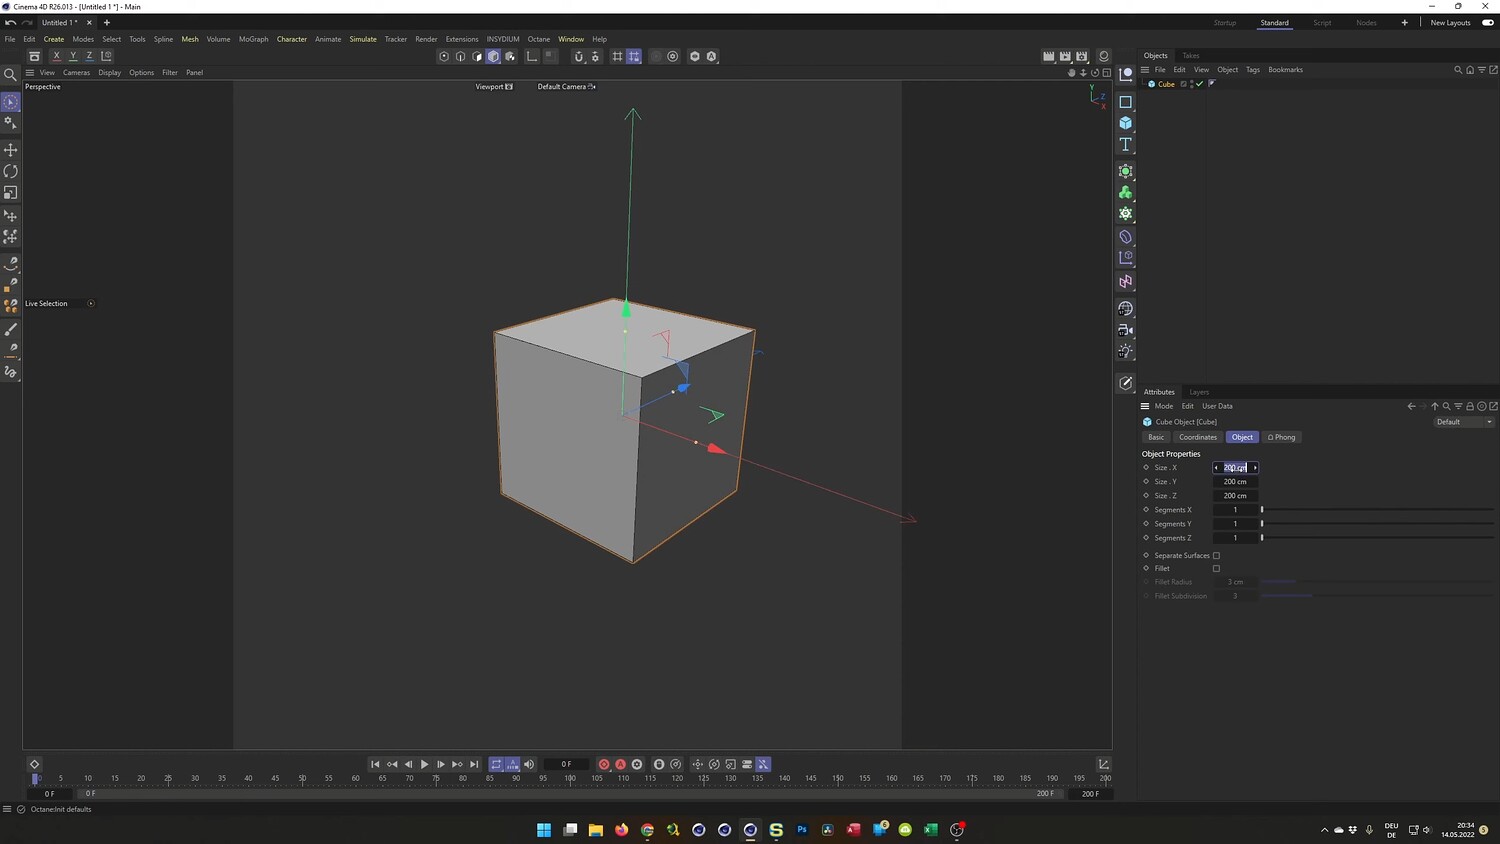Toggle Y axis lock
Viewport: 1500px width, 844px height.
[73, 56]
